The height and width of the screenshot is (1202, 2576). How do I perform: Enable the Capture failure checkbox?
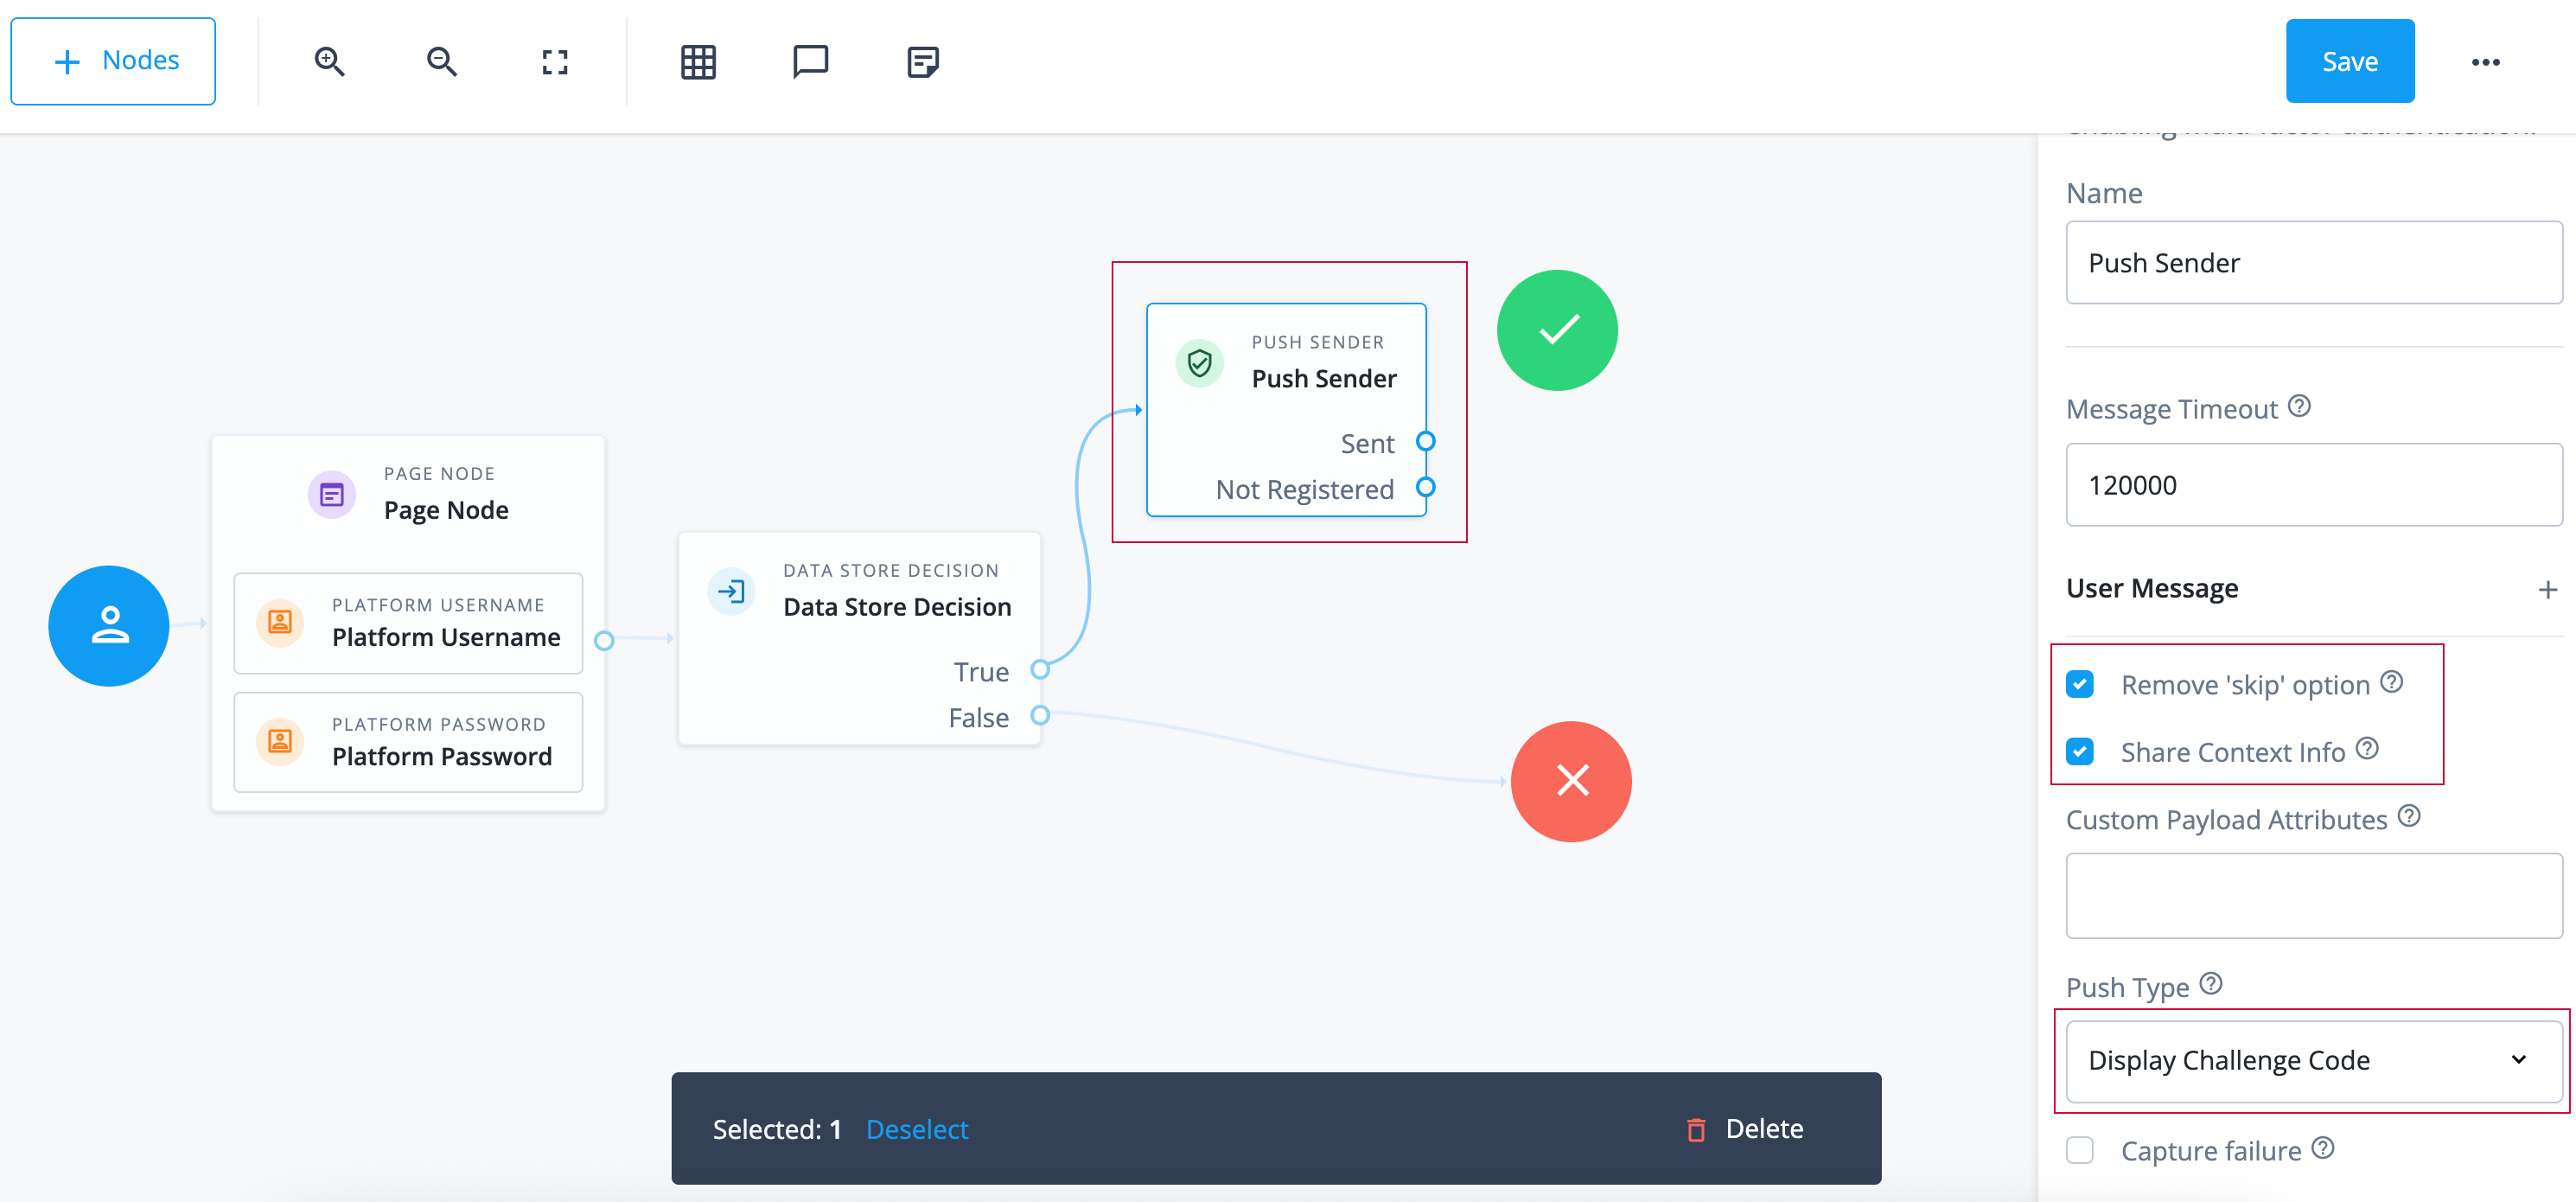(x=2081, y=1150)
